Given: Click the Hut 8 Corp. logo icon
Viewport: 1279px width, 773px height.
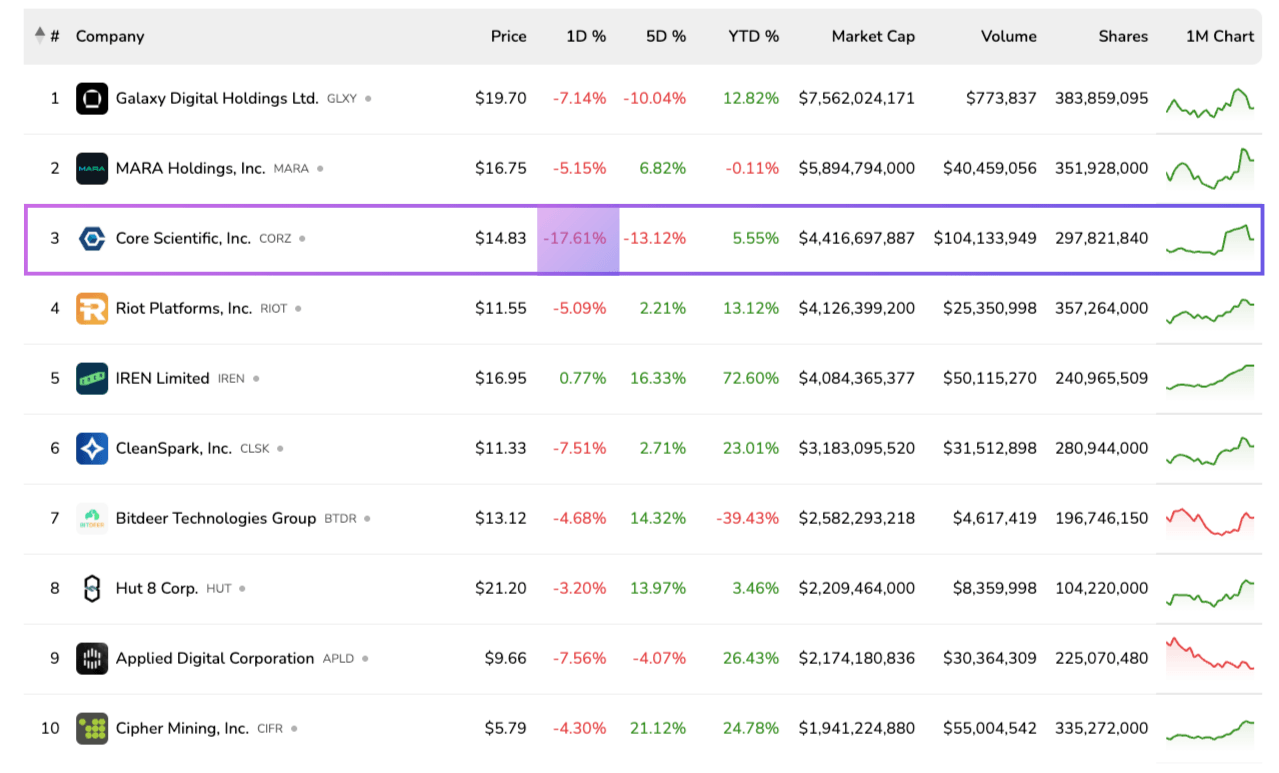Looking at the screenshot, I should (92, 589).
